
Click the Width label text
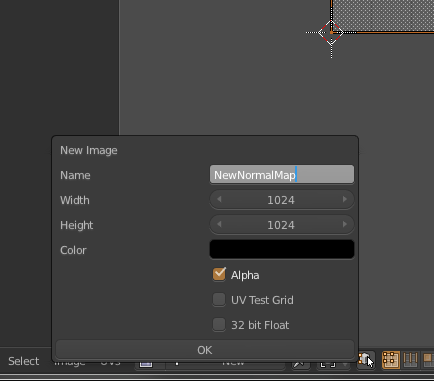75,200
